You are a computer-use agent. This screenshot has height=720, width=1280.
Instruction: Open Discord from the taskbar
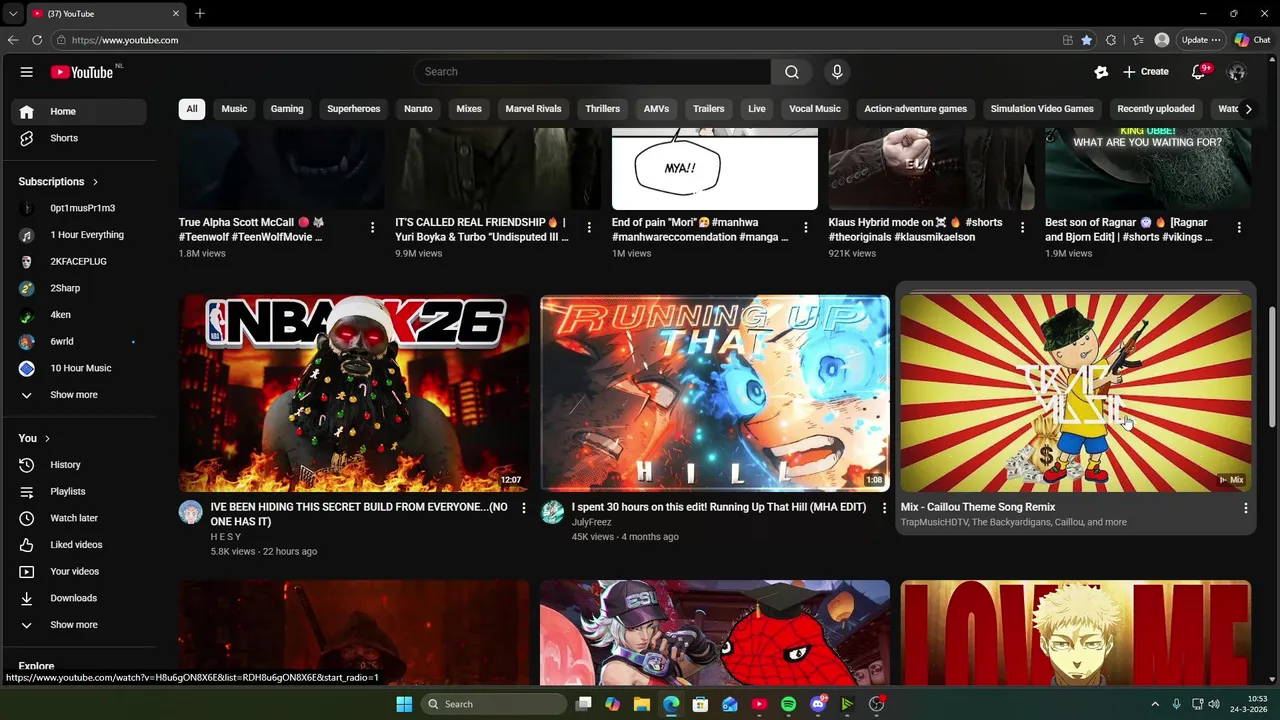[818, 704]
